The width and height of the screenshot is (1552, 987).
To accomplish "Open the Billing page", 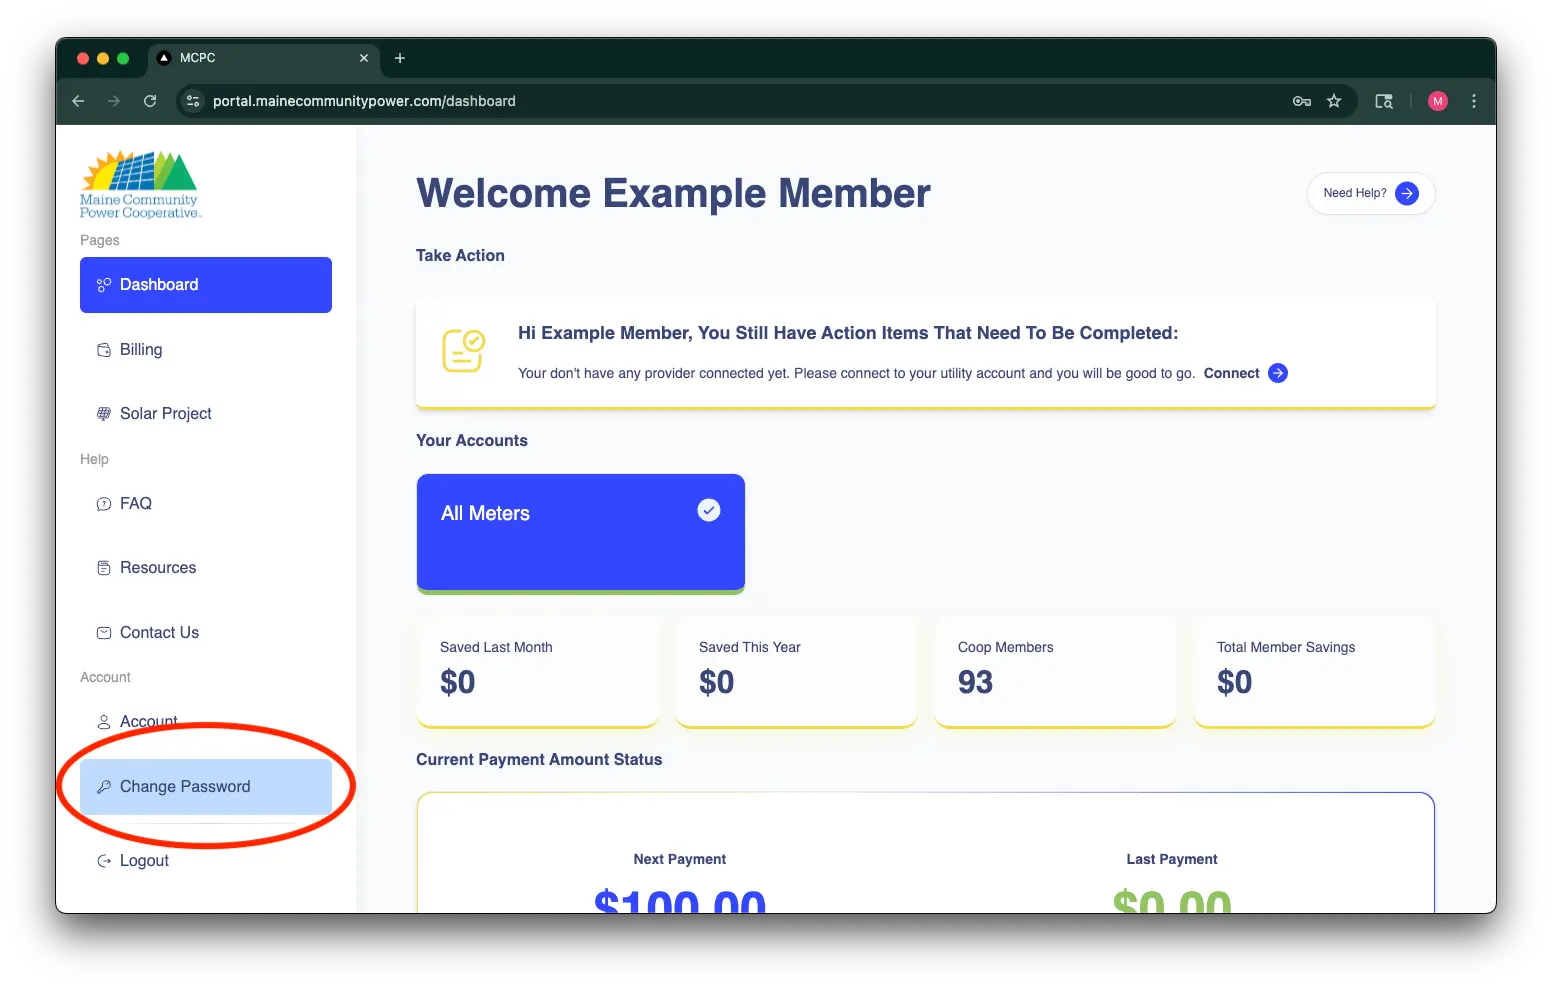I will pyautogui.click(x=206, y=350).
